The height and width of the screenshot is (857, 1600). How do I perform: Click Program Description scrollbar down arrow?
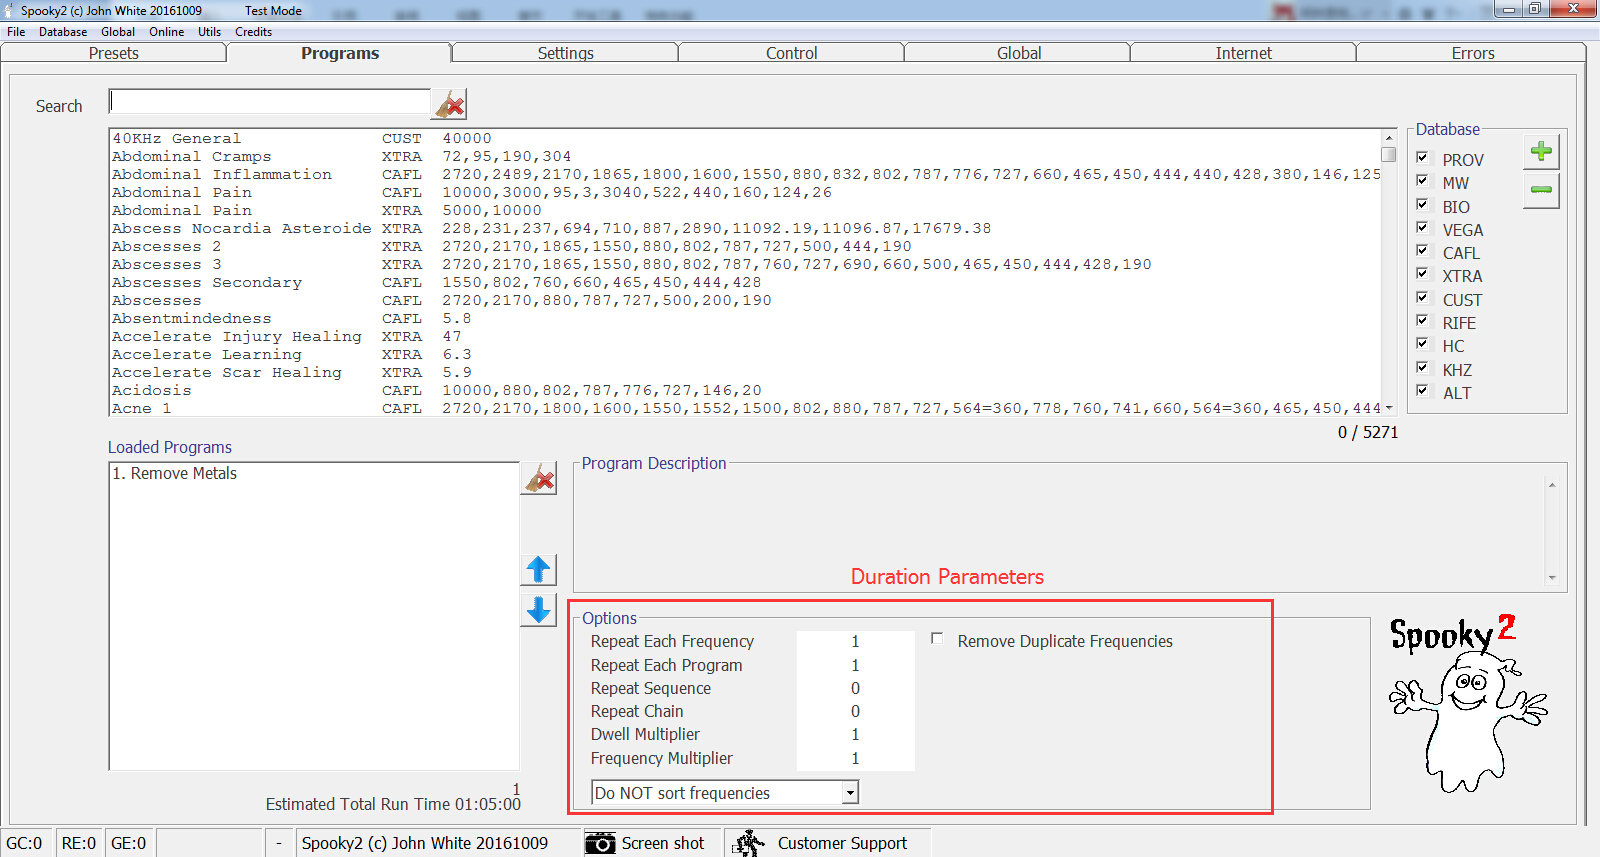1552,577
